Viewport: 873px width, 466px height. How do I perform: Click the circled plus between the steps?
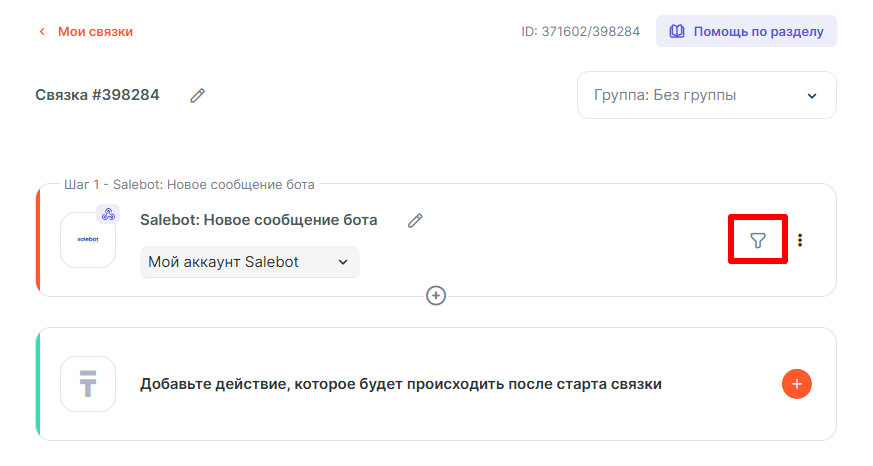click(x=436, y=295)
